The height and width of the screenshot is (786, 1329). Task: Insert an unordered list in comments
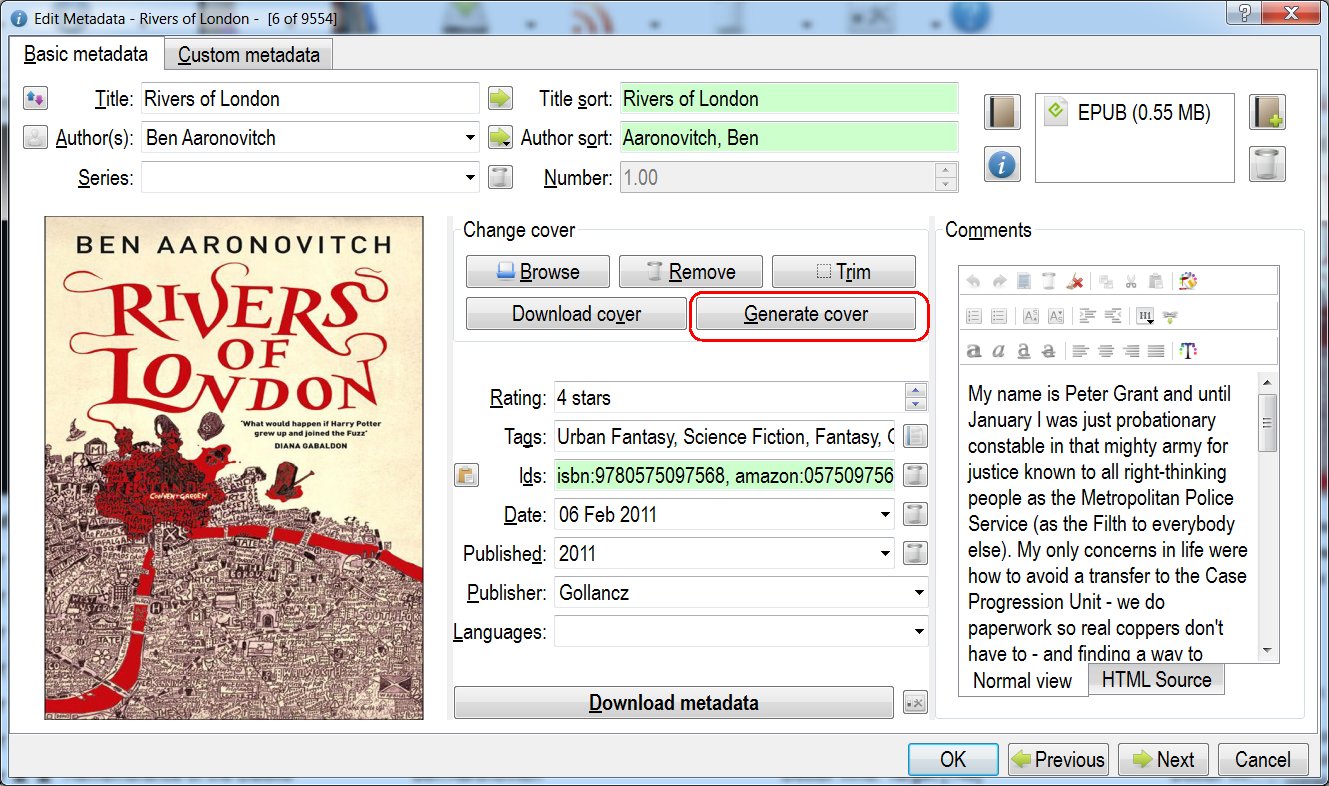[999, 316]
